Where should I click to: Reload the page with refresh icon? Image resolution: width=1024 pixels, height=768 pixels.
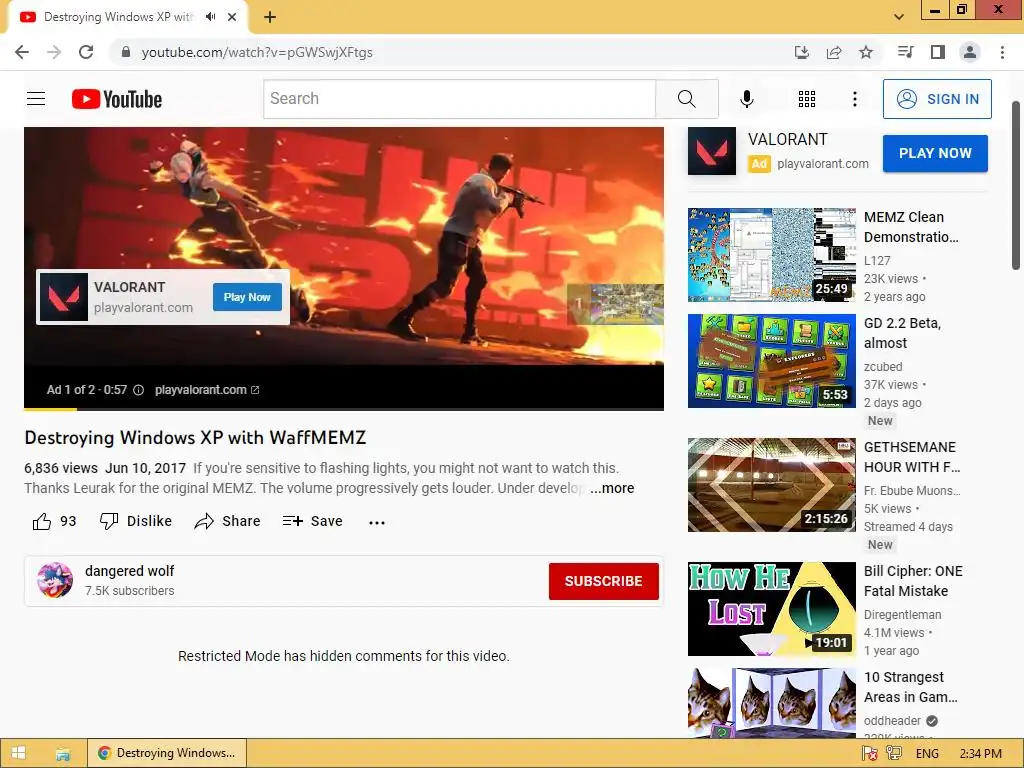pyautogui.click(x=86, y=52)
